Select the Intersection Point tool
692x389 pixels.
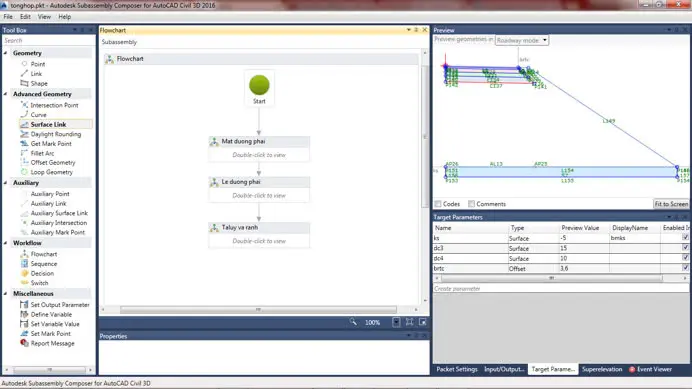(54, 105)
